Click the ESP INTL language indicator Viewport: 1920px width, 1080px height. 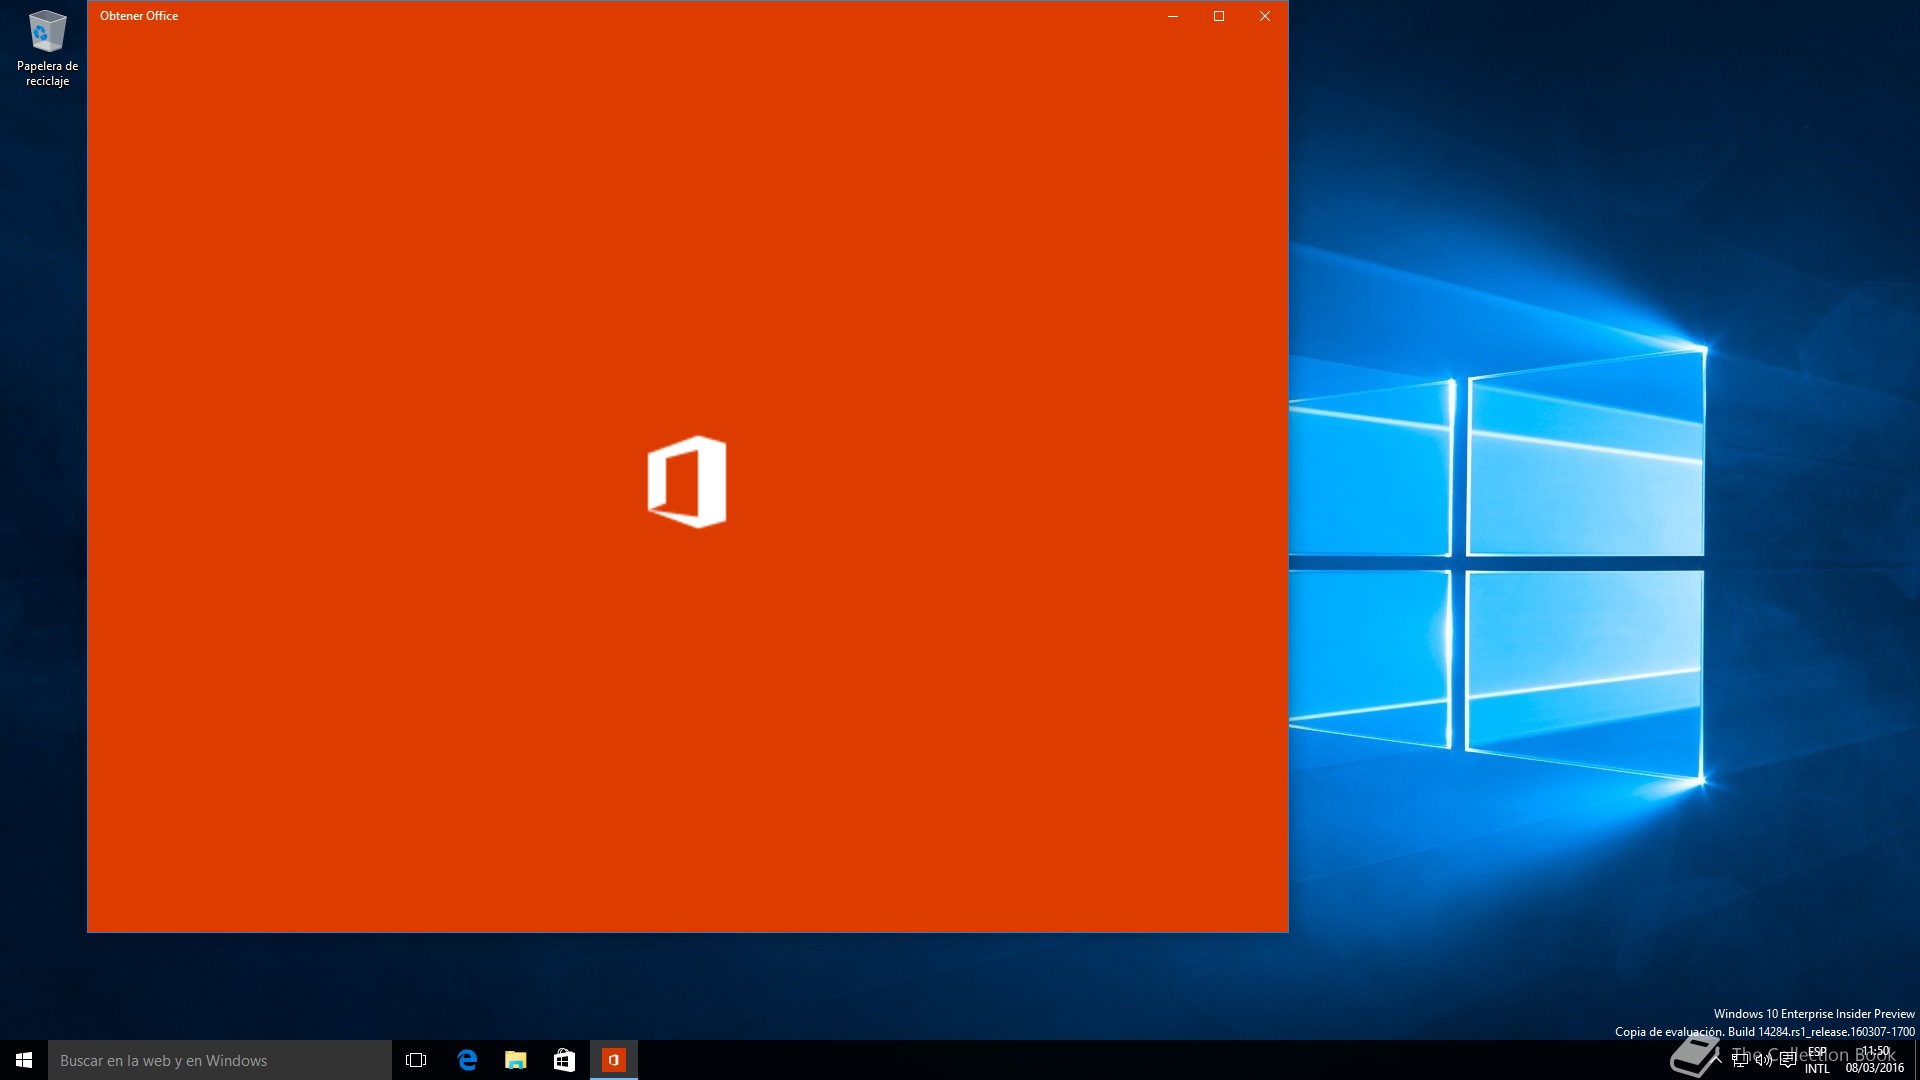point(1817,1060)
